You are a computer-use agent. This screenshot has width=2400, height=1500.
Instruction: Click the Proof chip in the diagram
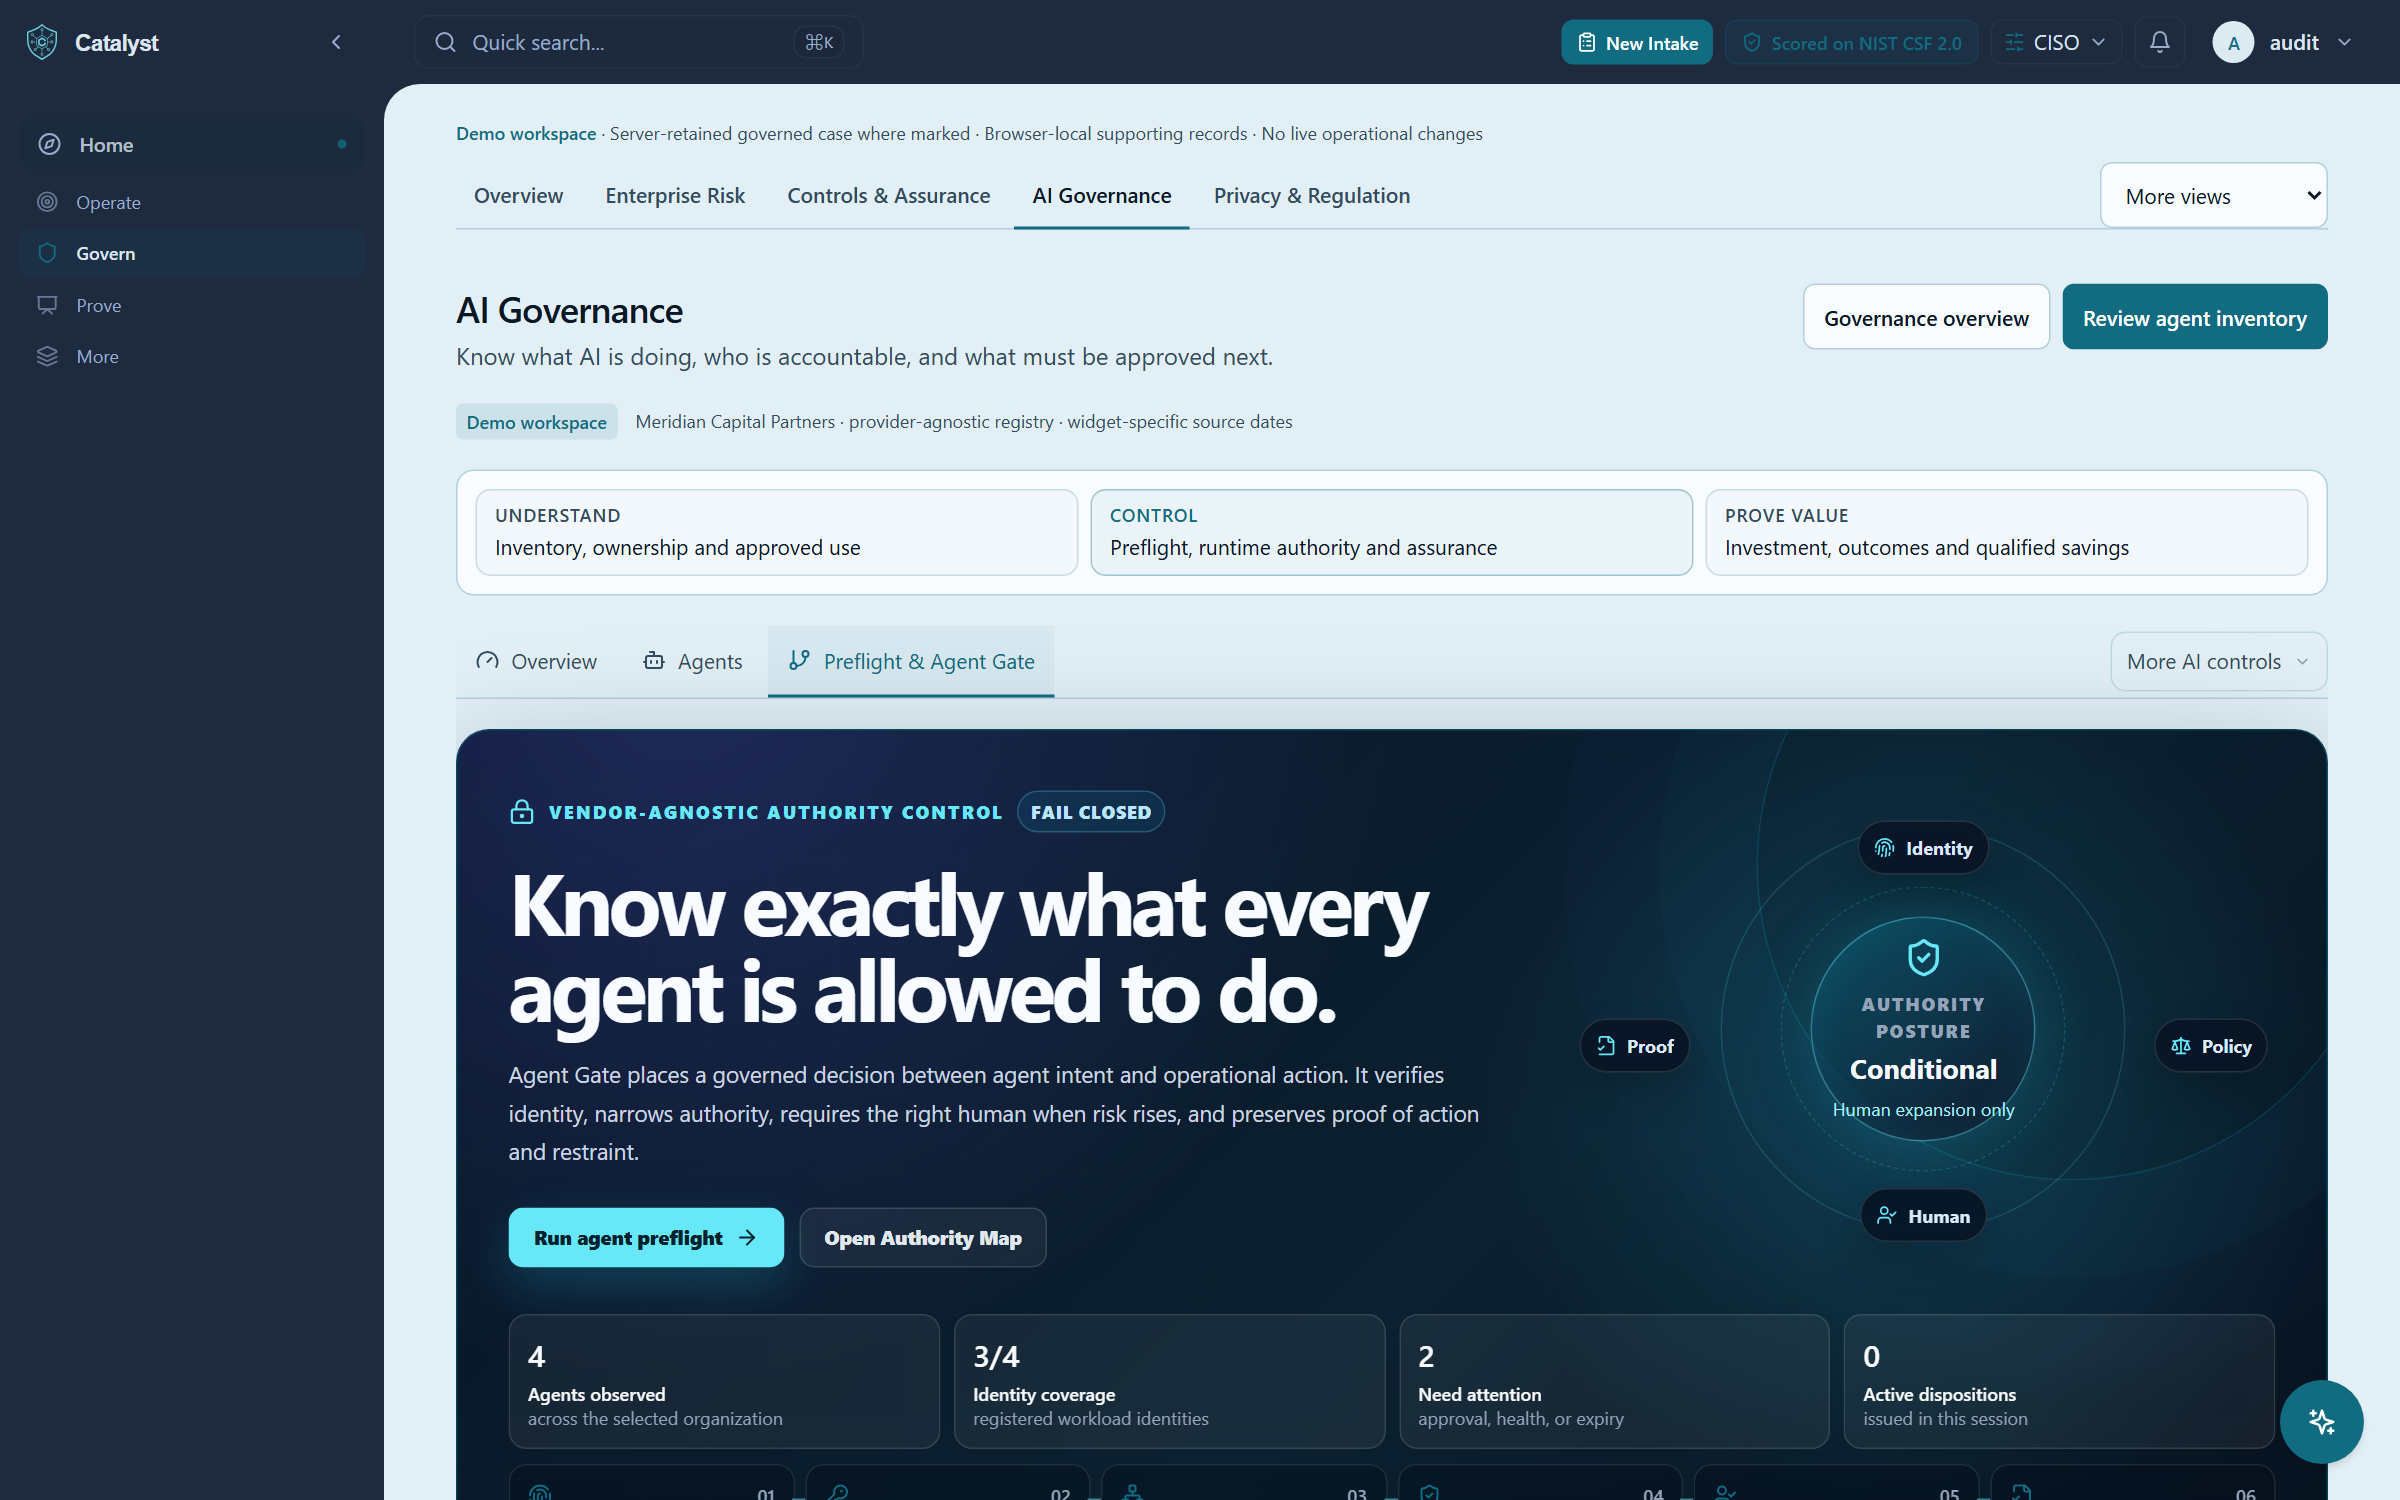pyautogui.click(x=1634, y=1046)
